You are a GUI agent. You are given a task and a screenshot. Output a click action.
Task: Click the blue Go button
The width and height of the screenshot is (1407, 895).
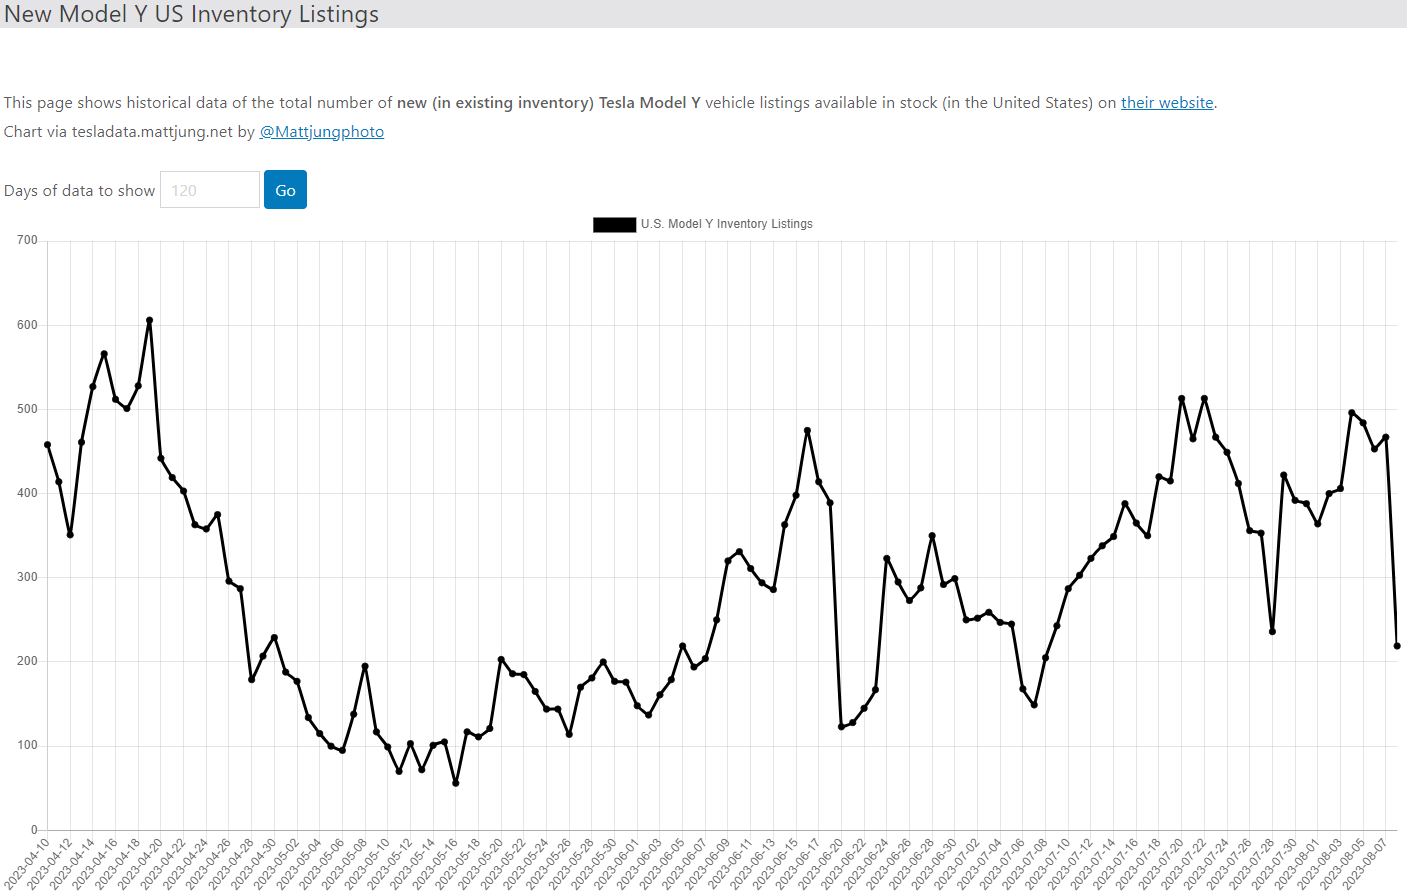tap(285, 190)
